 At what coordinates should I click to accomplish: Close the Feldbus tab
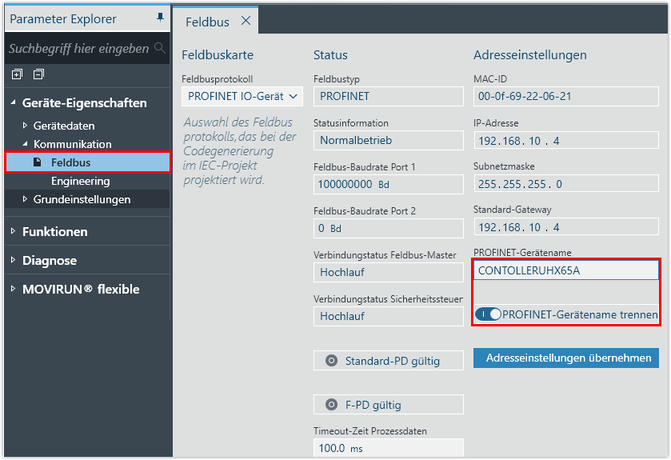tap(246, 20)
